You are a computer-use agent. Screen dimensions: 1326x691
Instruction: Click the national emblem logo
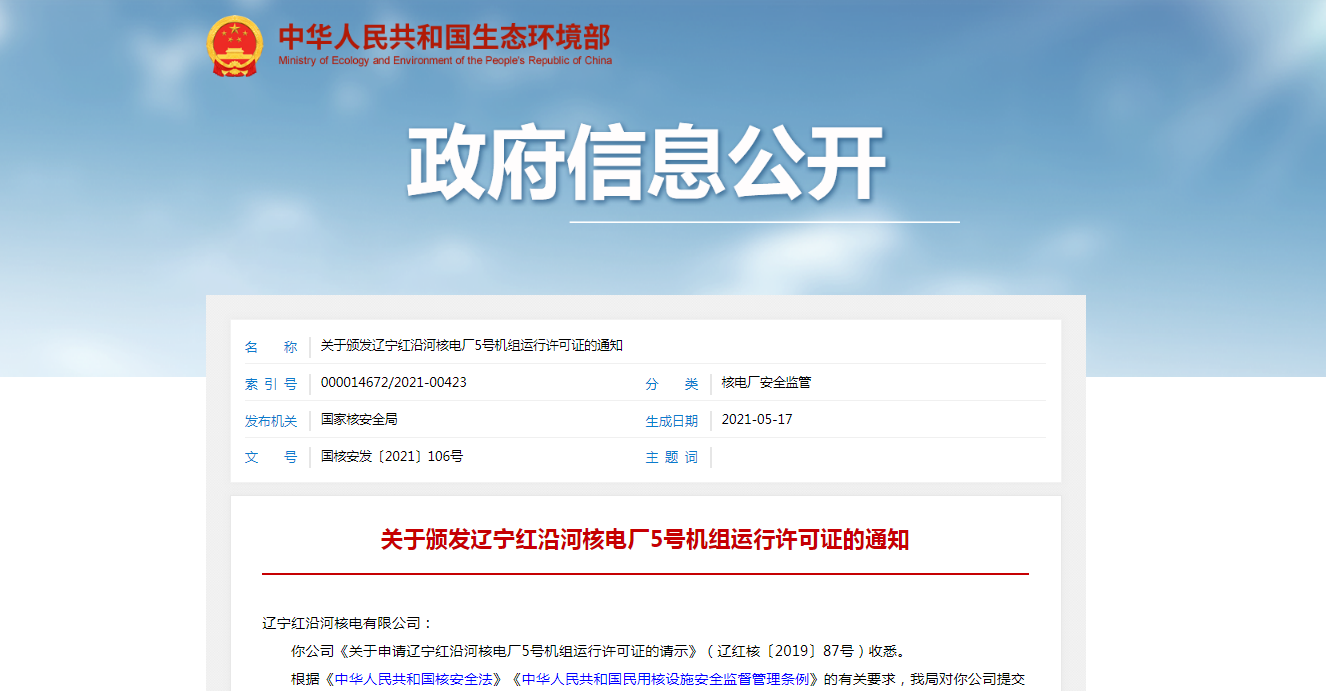[x=235, y=45]
